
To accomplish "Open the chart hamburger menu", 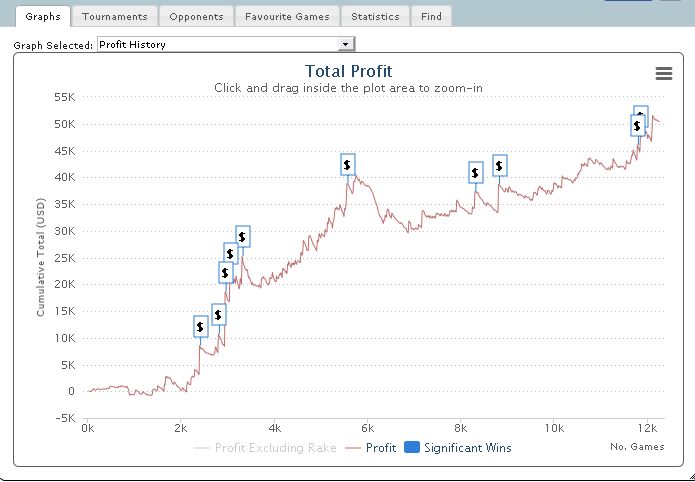I will click(663, 73).
